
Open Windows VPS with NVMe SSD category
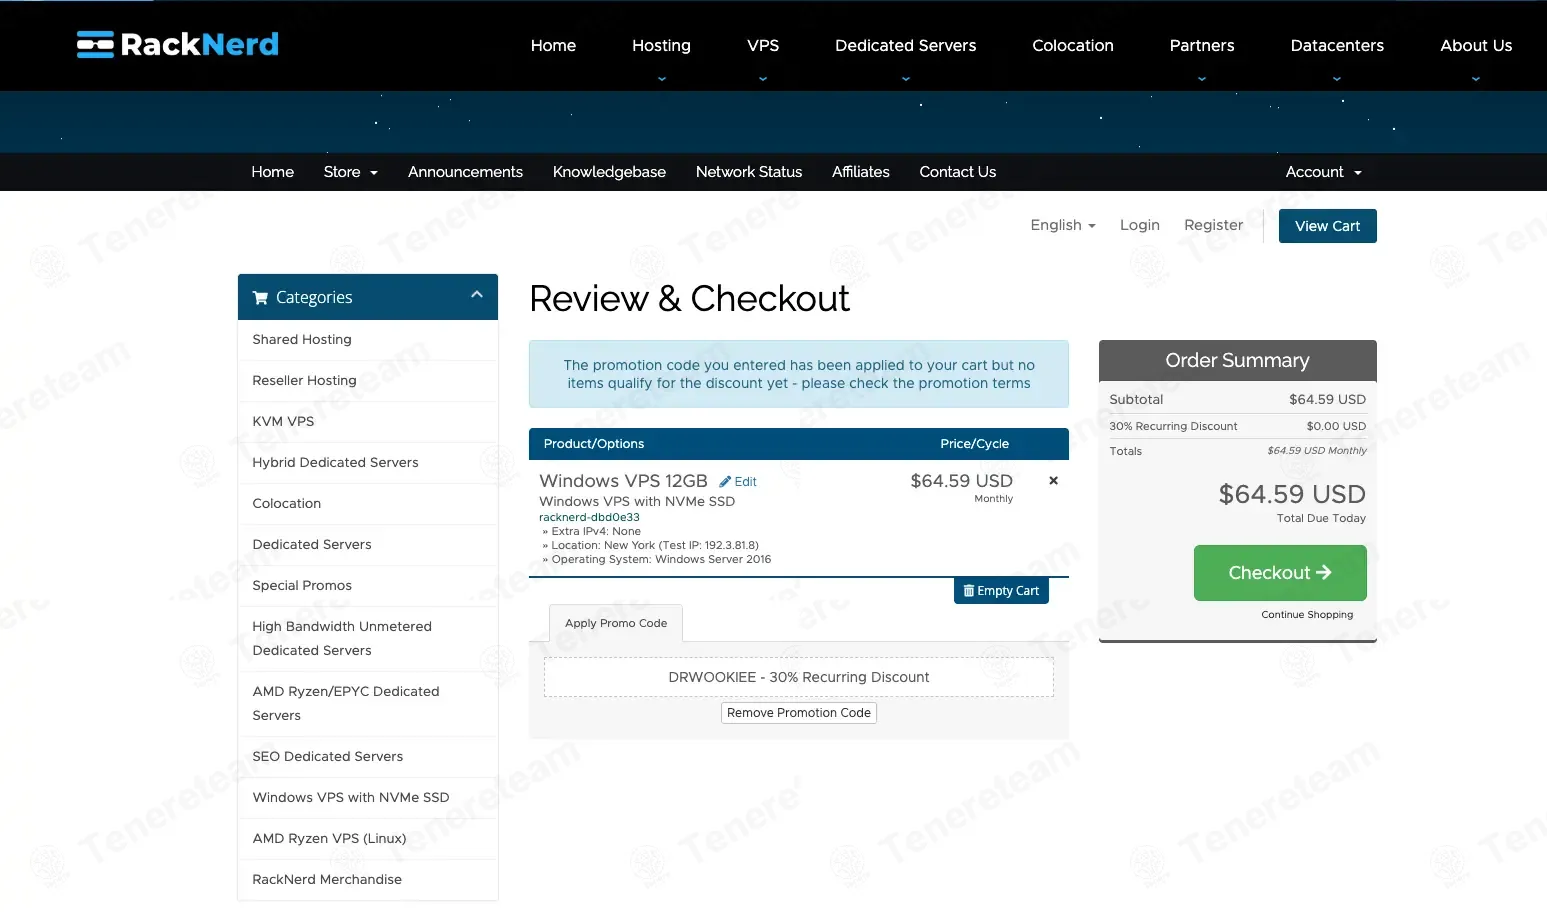coord(368,798)
